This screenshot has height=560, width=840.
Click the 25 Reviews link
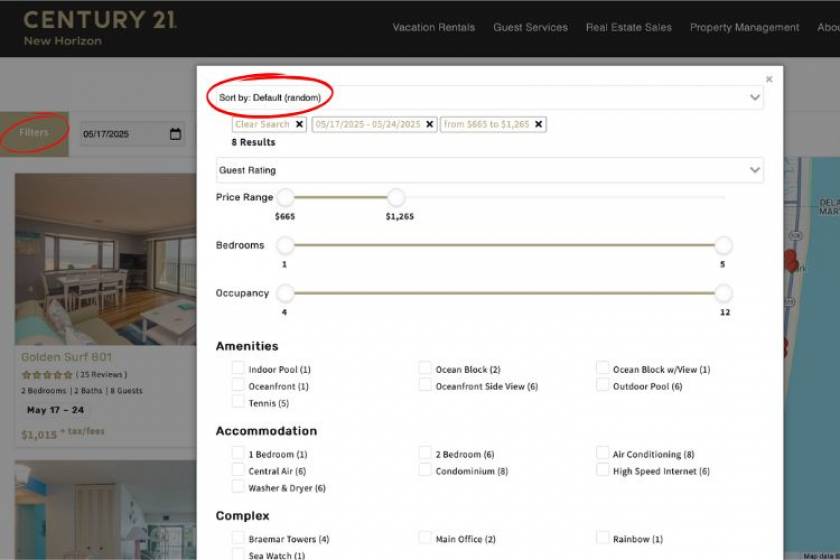point(101,375)
